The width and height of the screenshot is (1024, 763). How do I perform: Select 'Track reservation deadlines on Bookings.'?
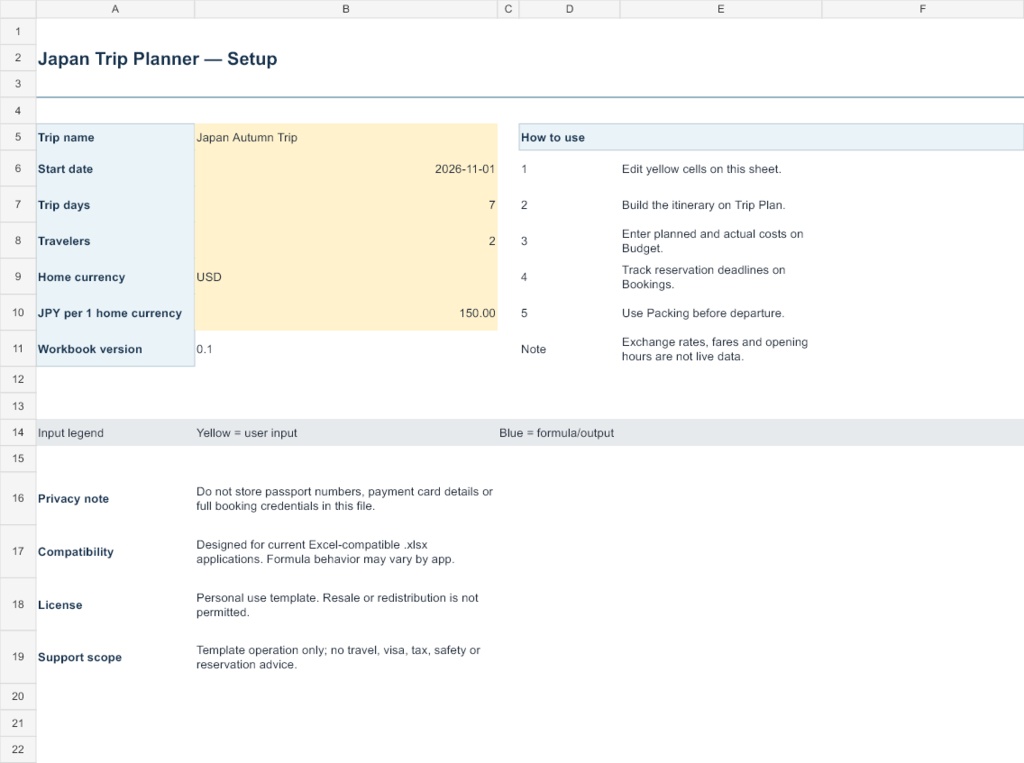click(720, 276)
